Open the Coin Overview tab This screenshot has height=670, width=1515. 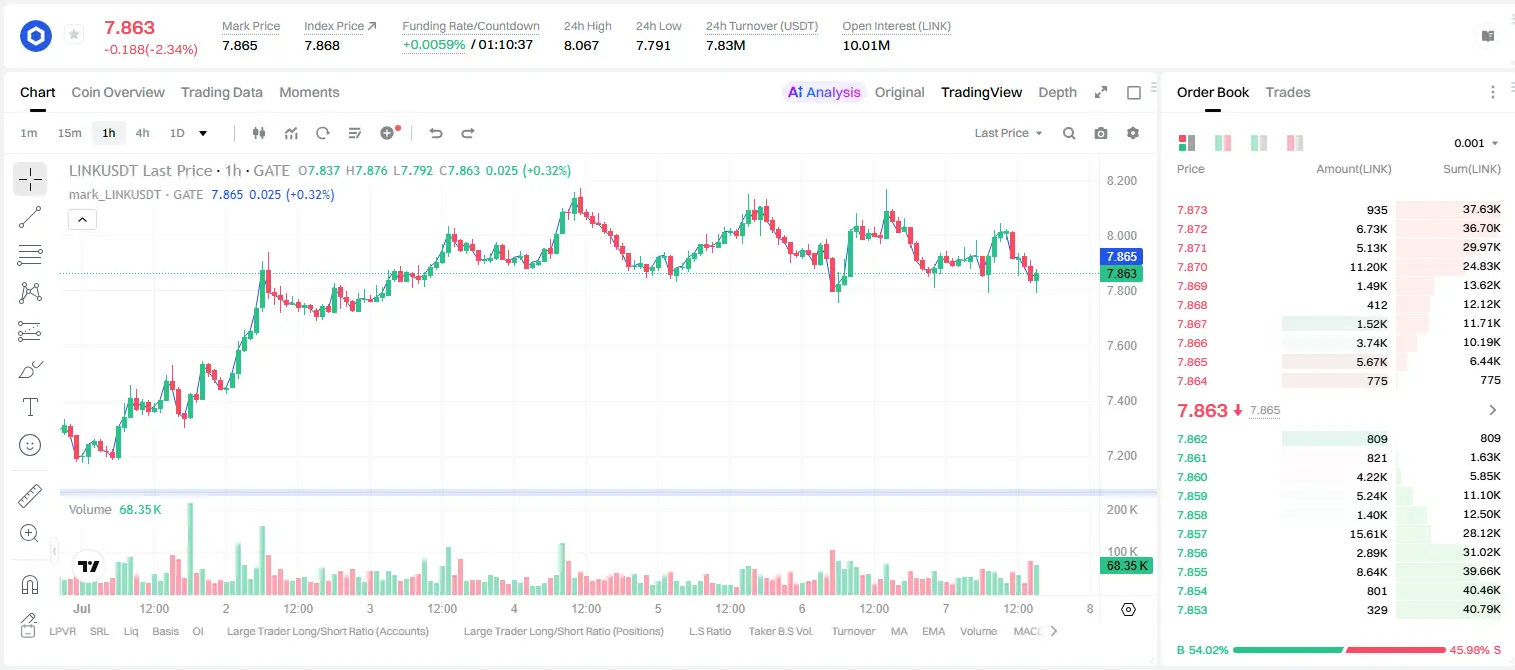(118, 92)
